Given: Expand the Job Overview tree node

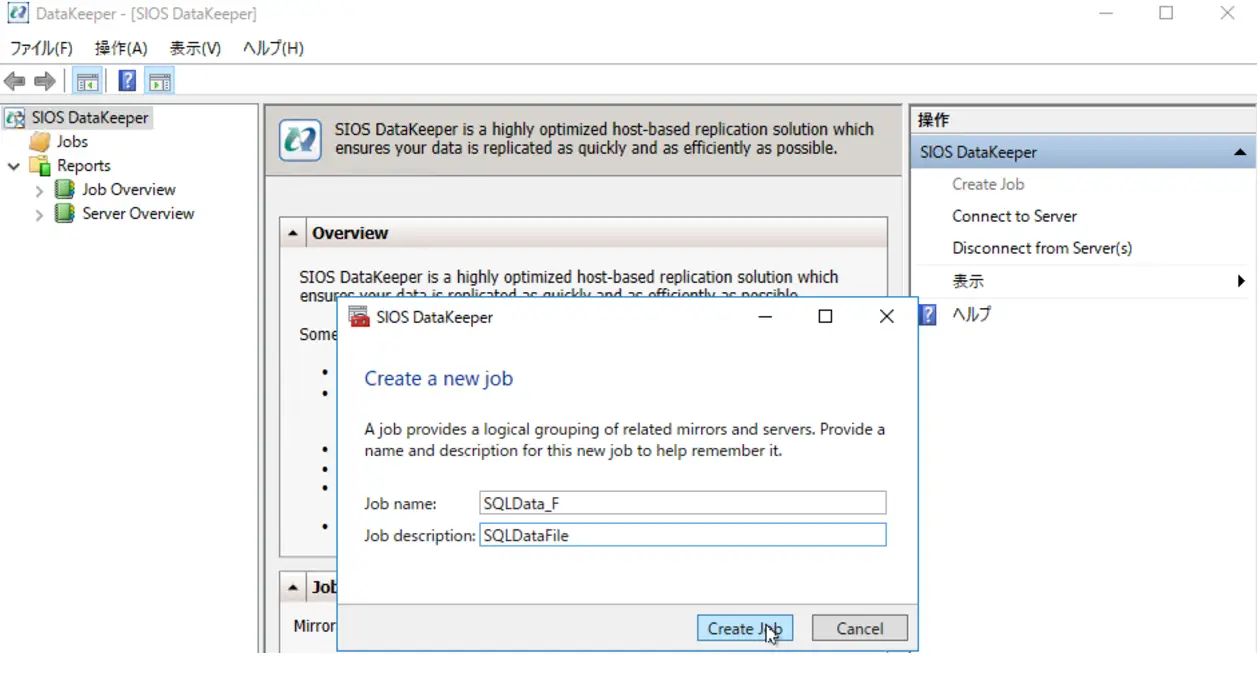Looking at the screenshot, I should point(39,190).
